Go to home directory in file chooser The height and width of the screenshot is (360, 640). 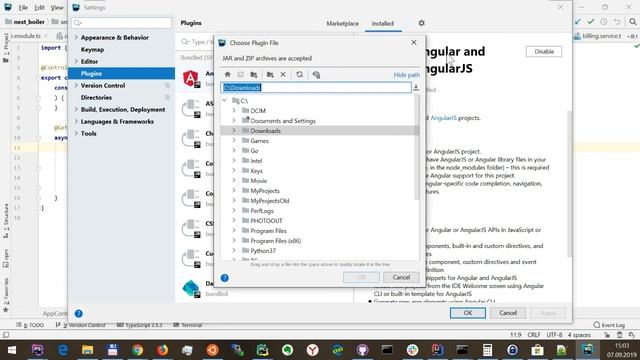tap(227, 74)
